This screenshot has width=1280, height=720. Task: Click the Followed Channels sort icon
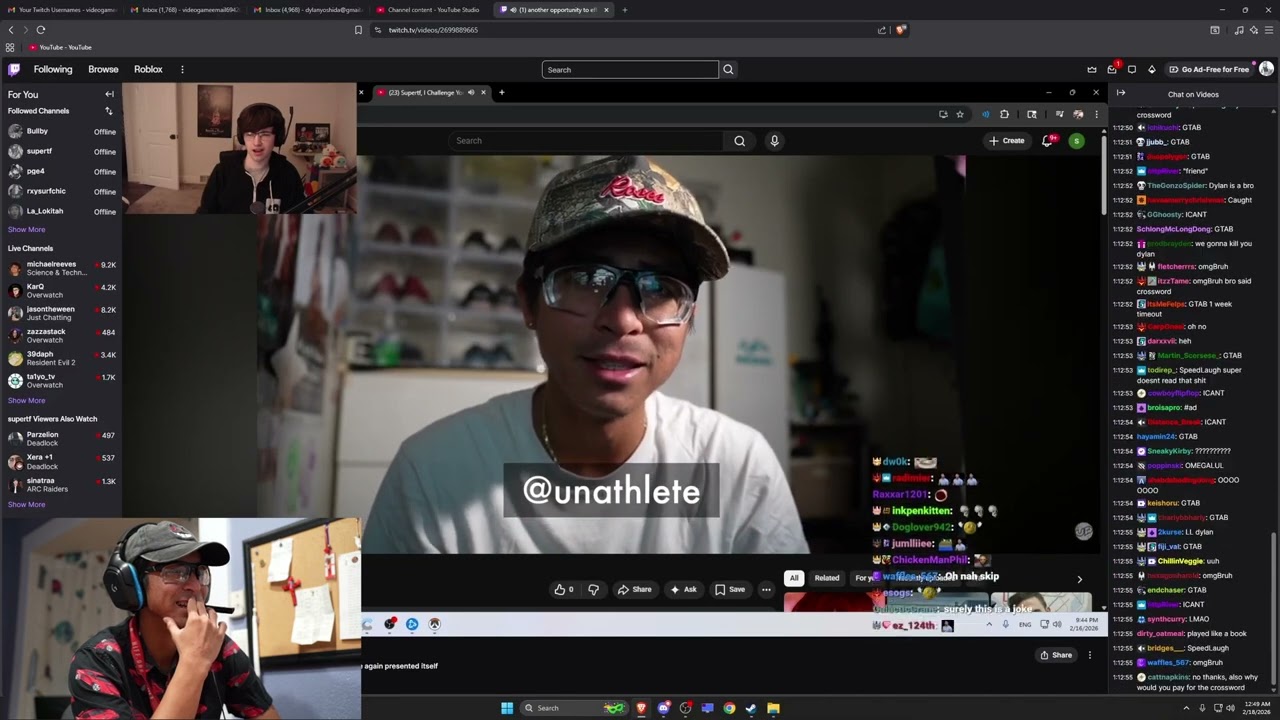109,111
